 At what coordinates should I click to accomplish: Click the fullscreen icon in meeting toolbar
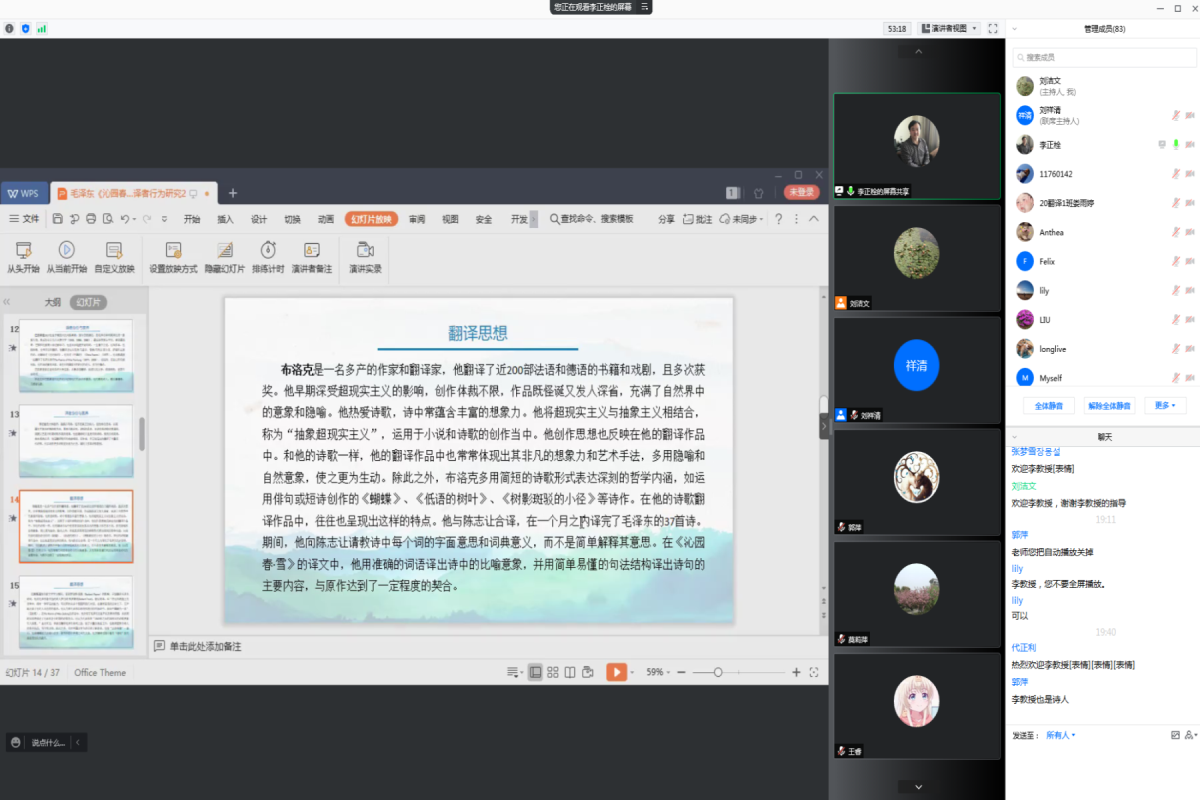click(993, 29)
